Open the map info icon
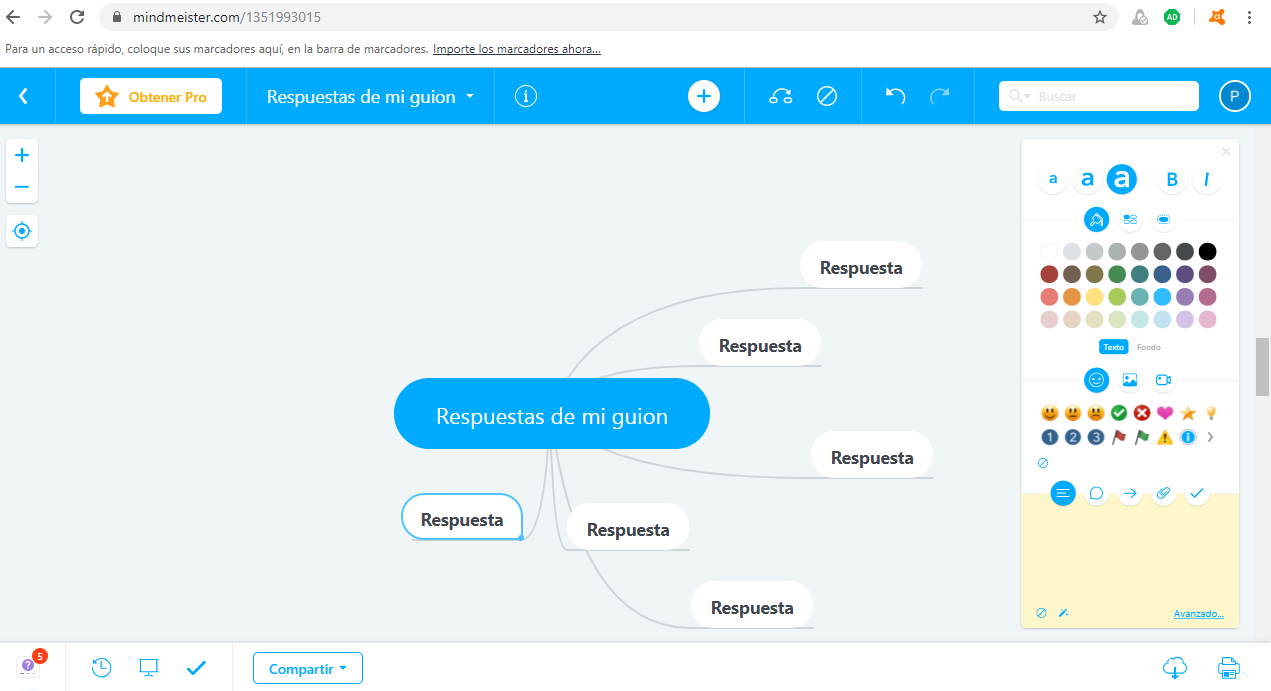 (x=526, y=96)
